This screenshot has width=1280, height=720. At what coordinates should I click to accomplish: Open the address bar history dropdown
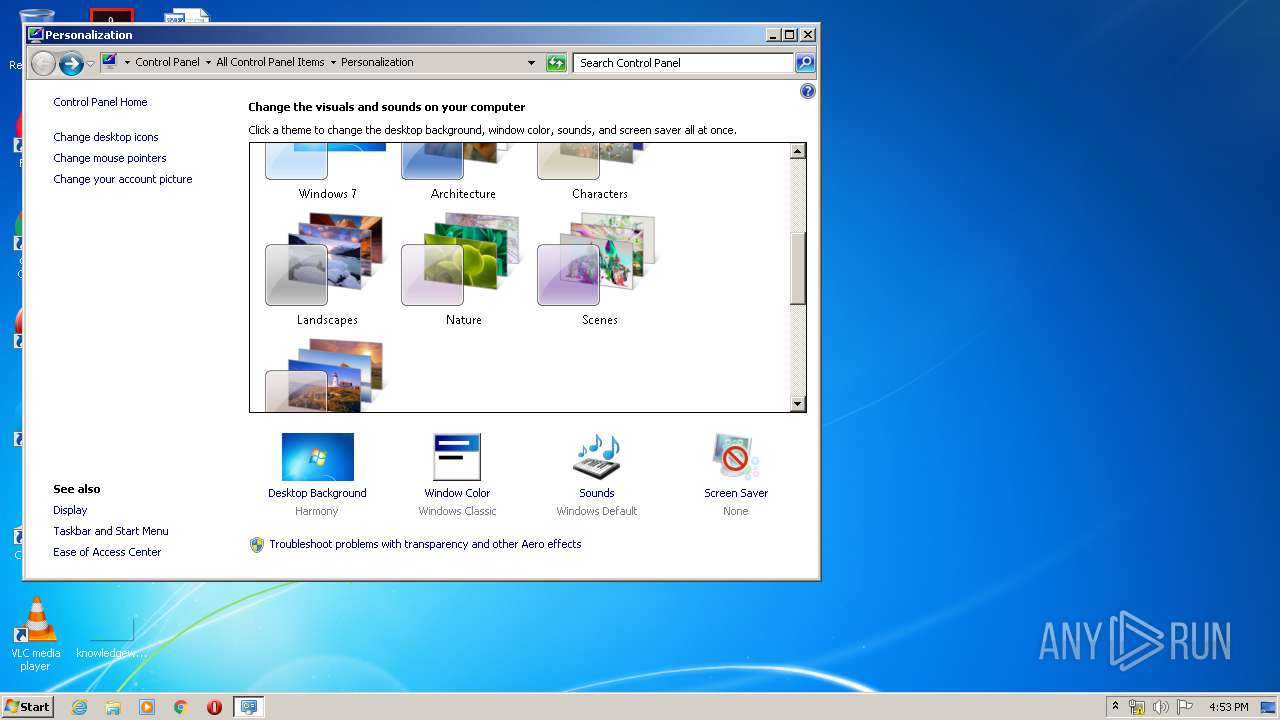click(x=532, y=63)
